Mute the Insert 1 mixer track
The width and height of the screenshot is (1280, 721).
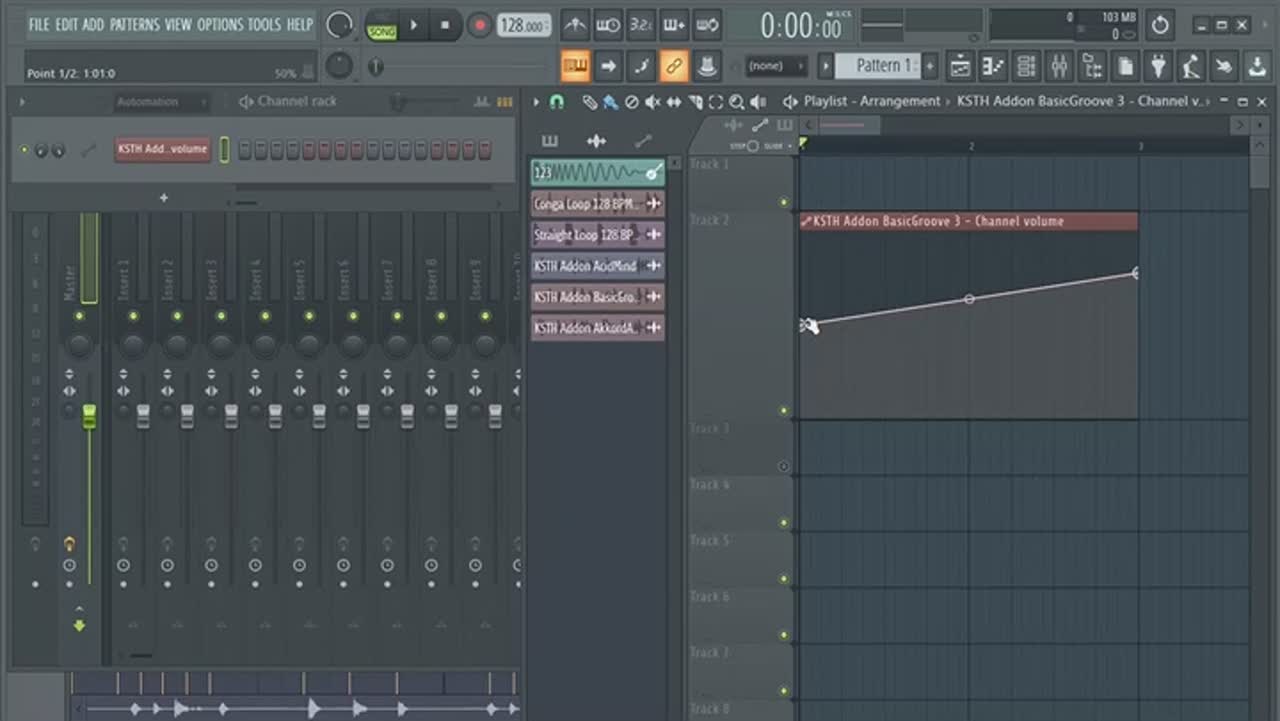[133, 316]
